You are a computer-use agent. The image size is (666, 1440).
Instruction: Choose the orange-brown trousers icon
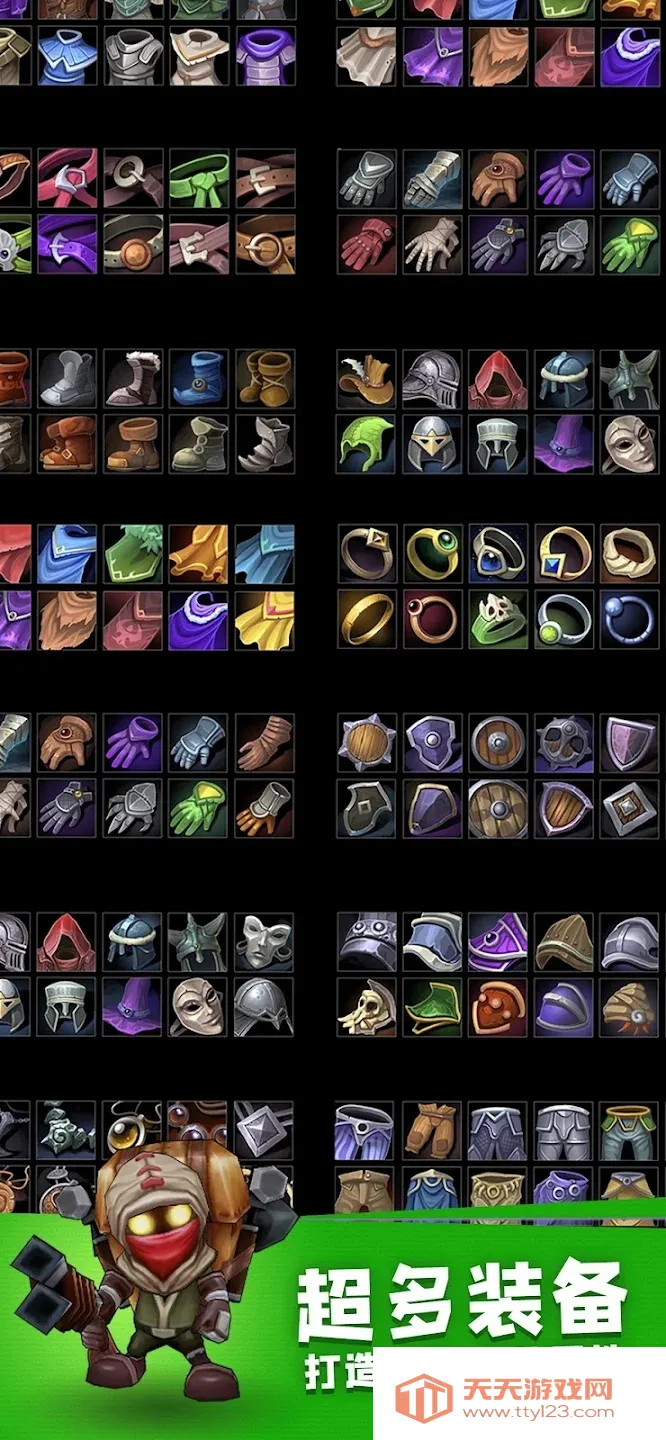tap(432, 1132)
